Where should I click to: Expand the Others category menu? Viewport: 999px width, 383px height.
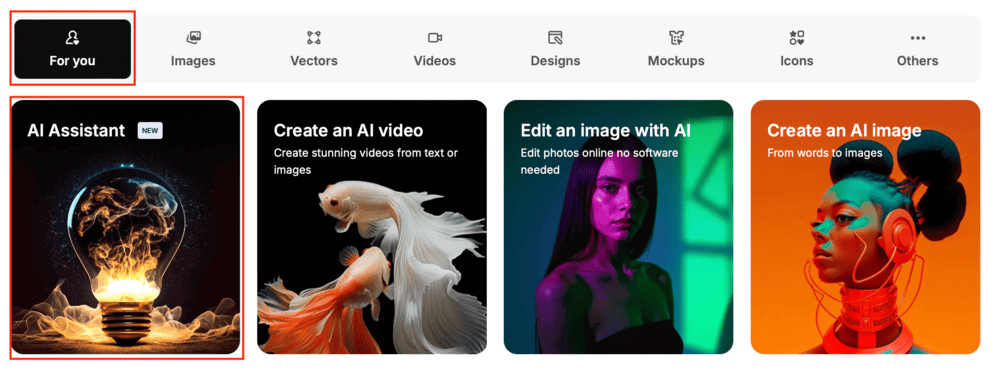point(917,49)
